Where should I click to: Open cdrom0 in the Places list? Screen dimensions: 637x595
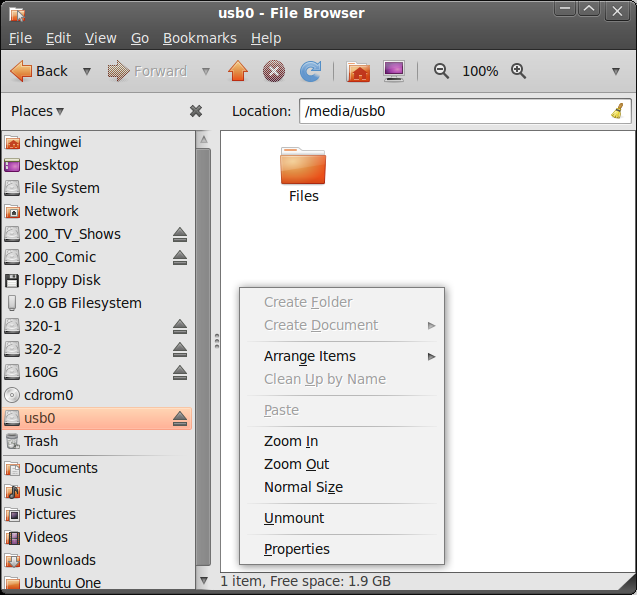coord(98,395)
